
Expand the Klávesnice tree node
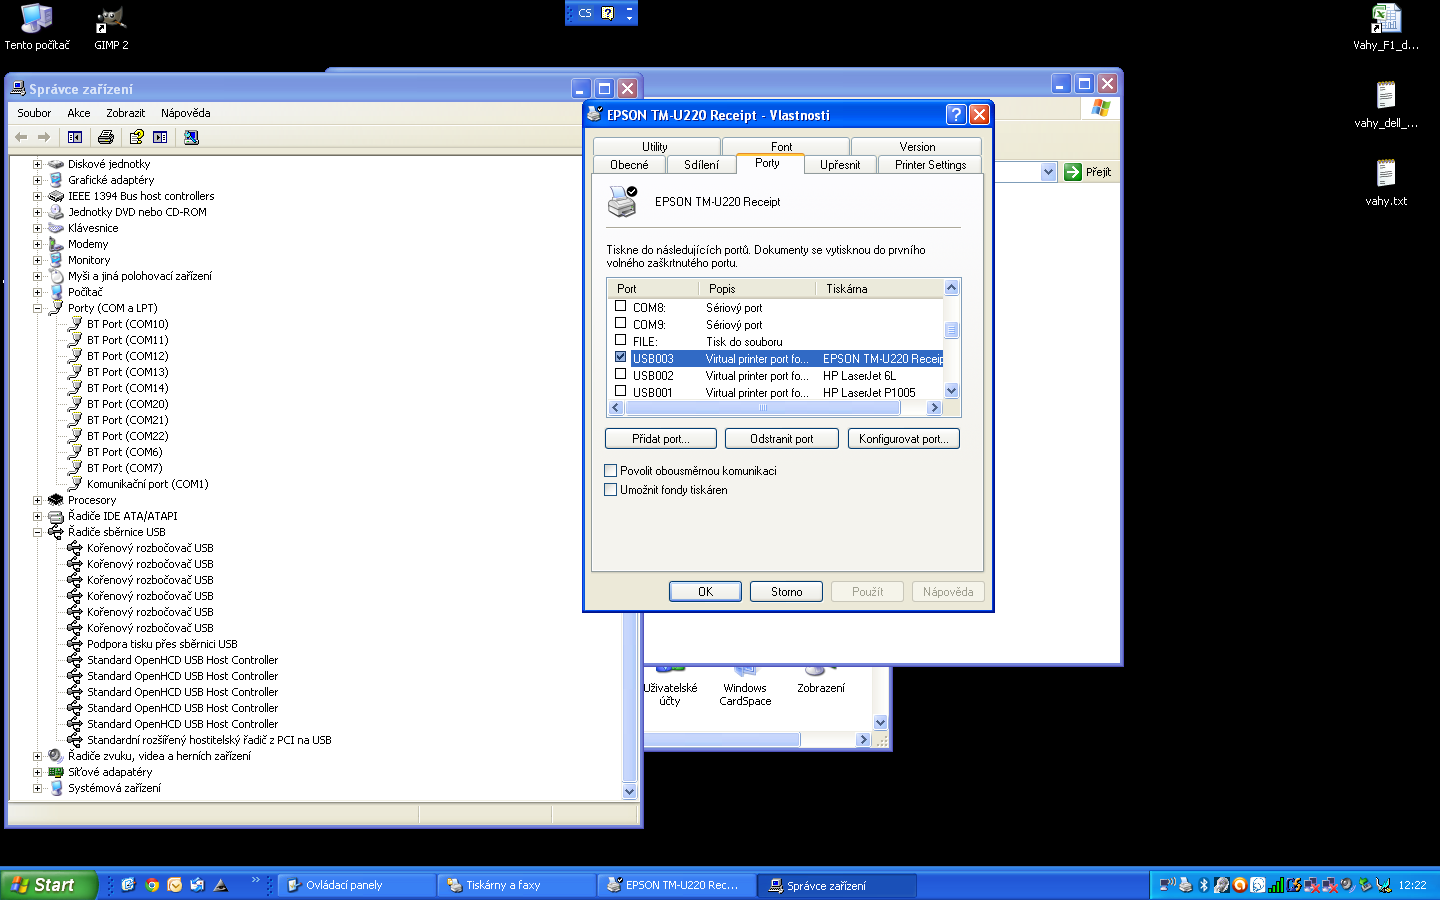(38, 228)
